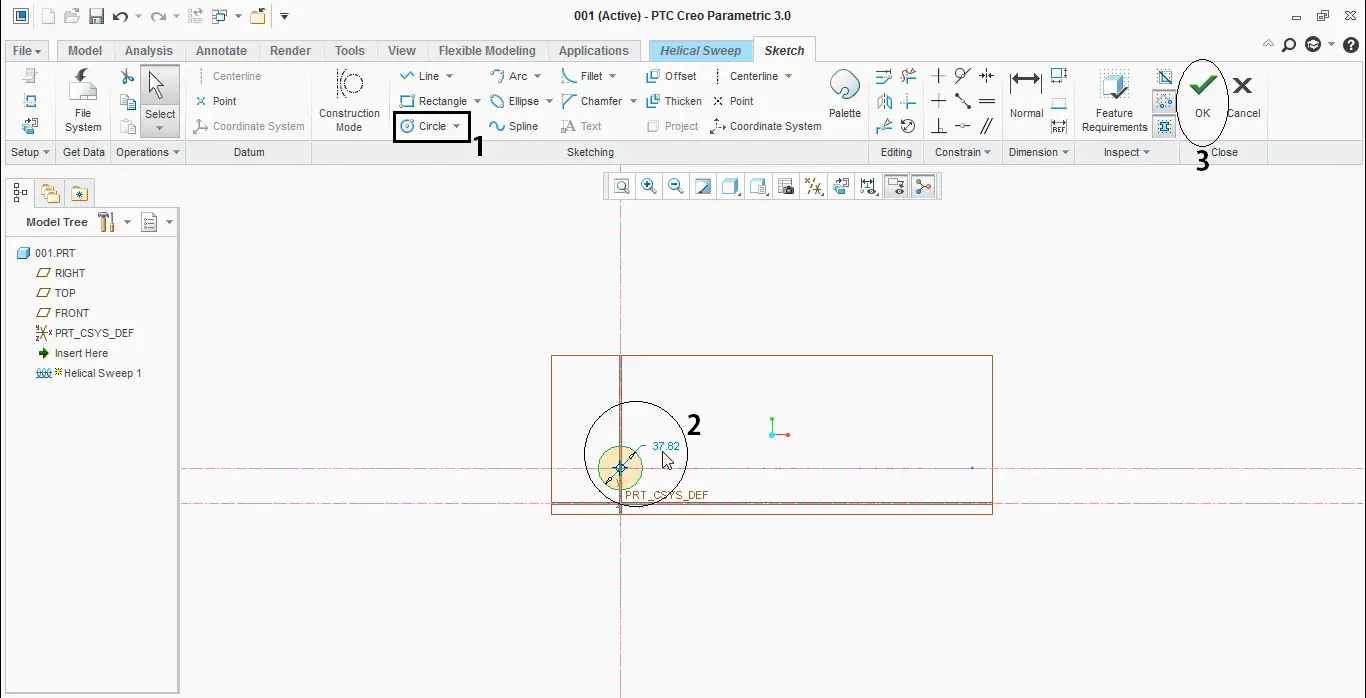Open the Analysis menu
1366x698 pixels.
pos(148,49)
